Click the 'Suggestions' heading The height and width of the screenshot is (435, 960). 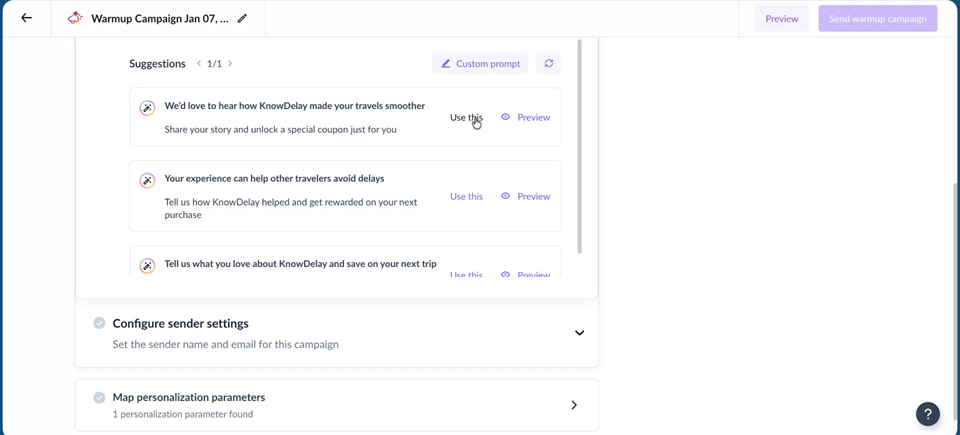click(157, 64)
